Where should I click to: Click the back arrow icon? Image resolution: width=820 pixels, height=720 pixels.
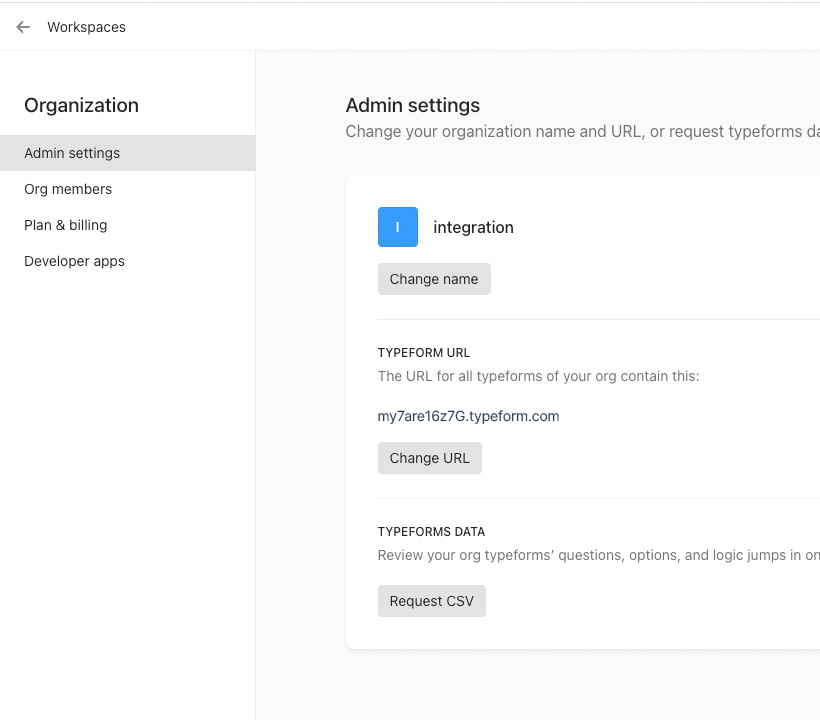tap(23, 27)
